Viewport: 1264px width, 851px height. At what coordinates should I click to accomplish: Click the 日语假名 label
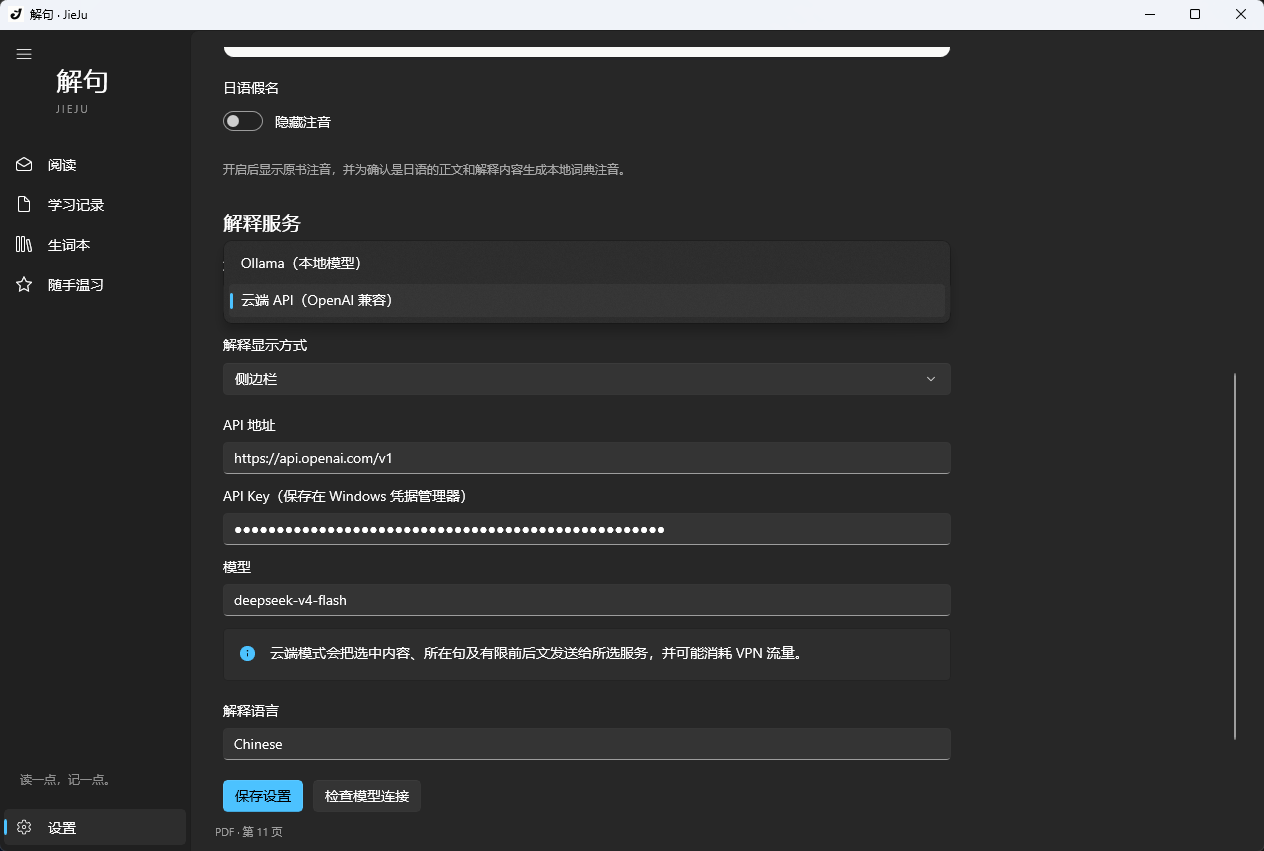click(x=251, y=88)
